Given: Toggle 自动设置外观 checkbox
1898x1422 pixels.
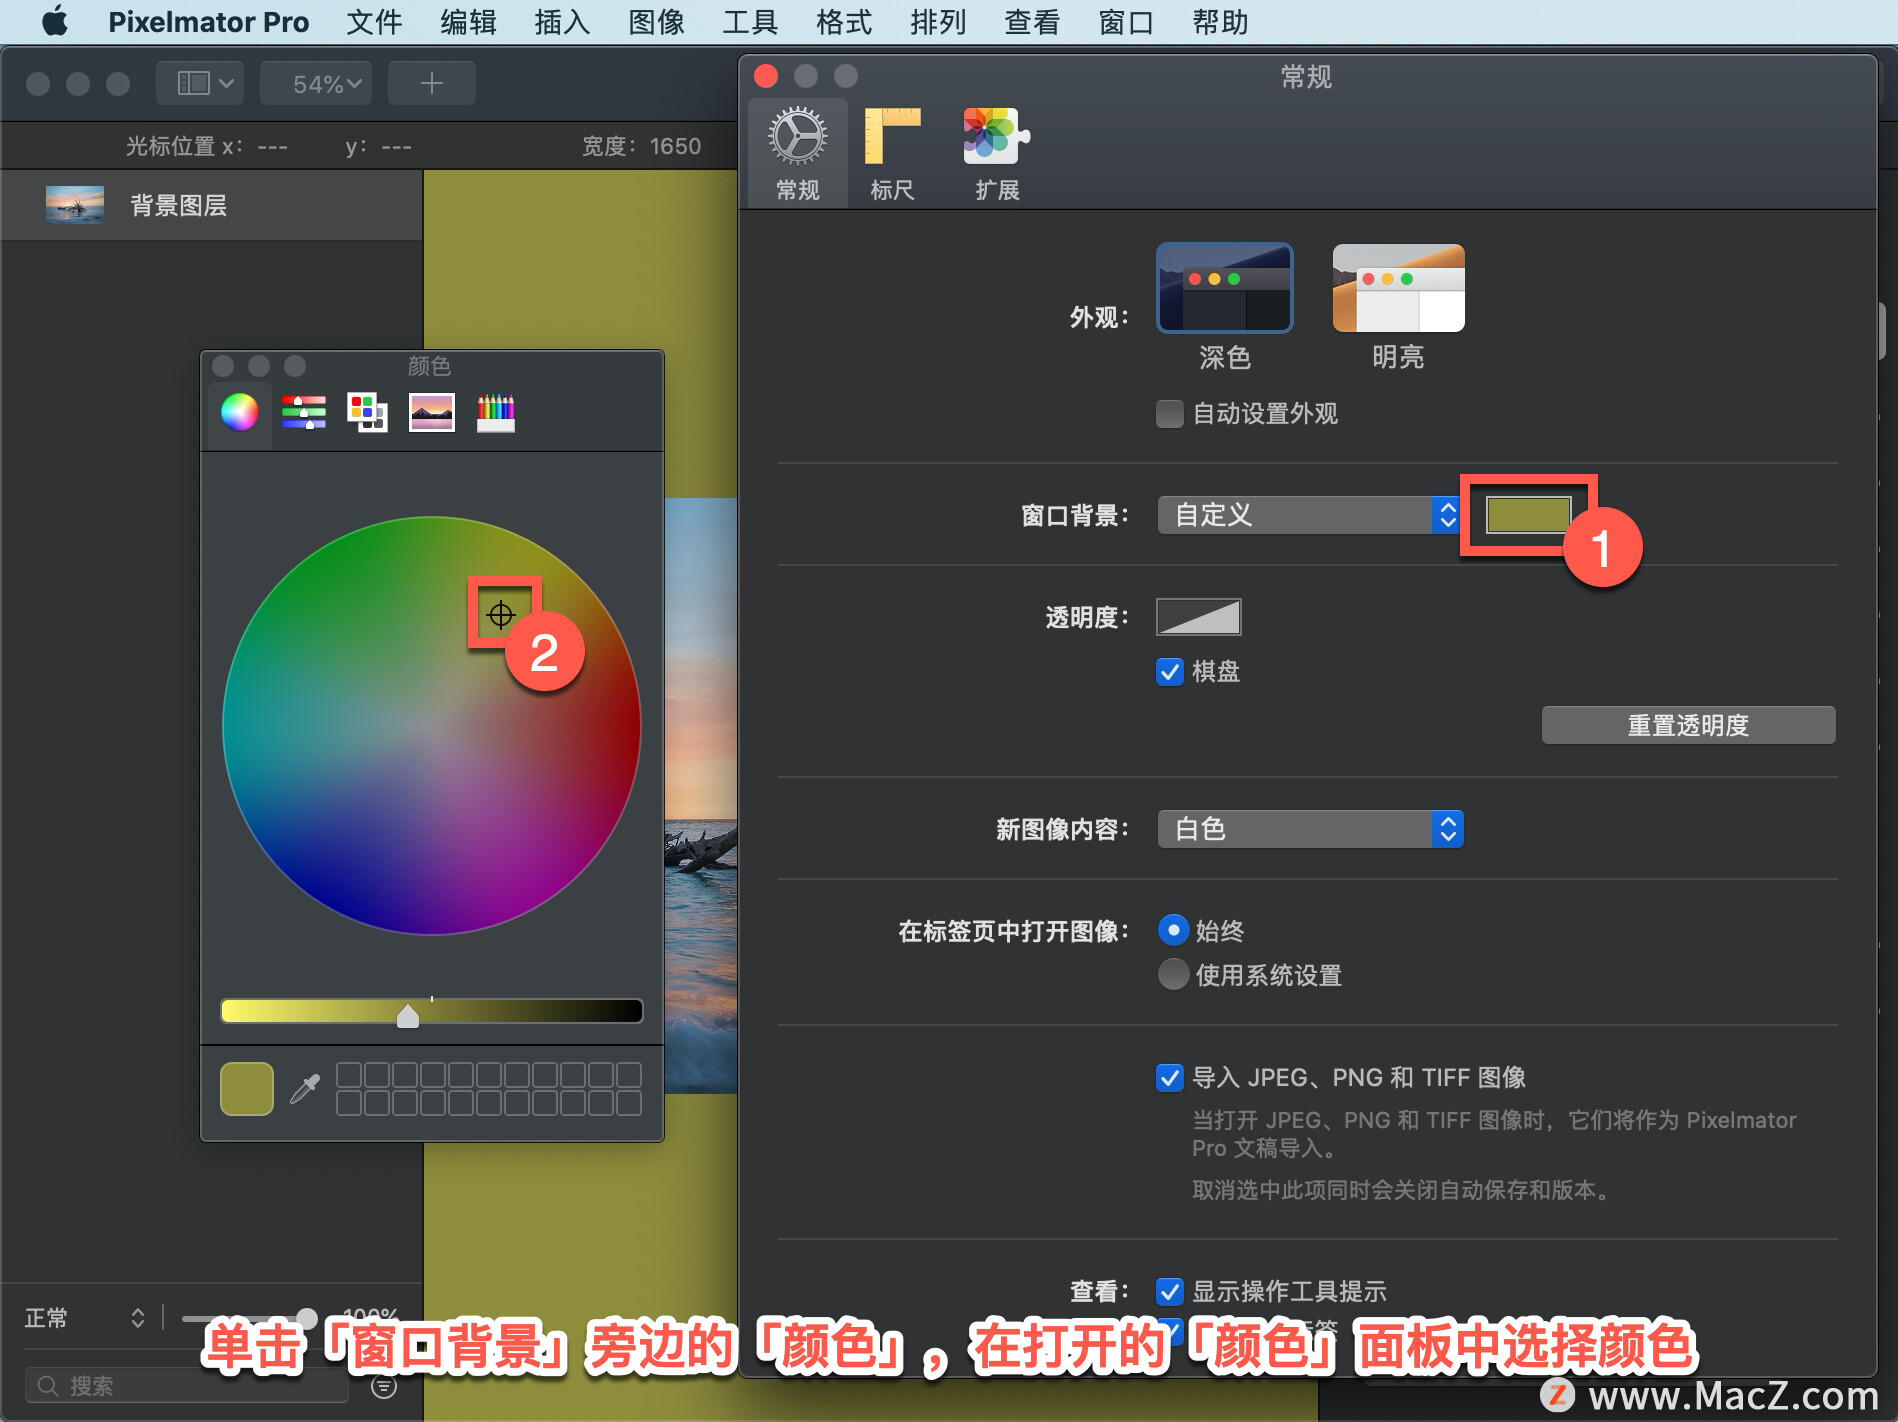Looking at the screenshot, I should pyautogui.click(x=1169, y=413).
